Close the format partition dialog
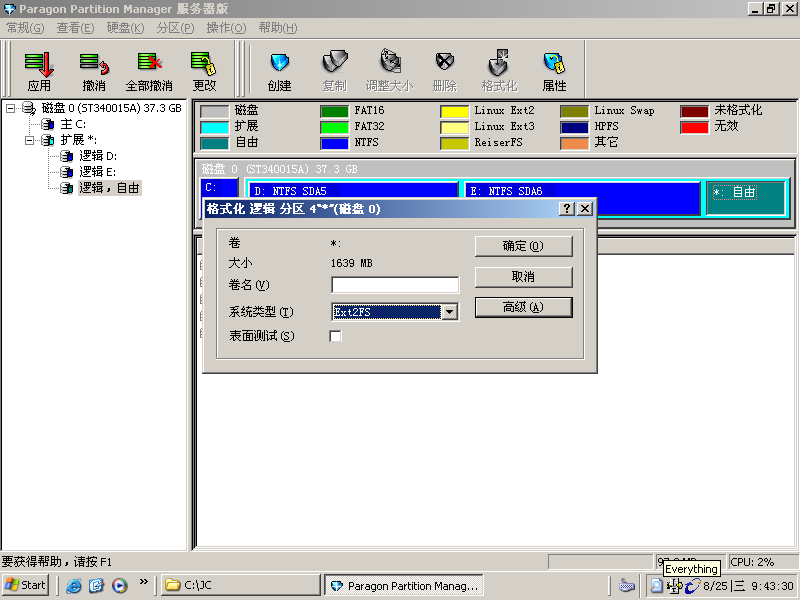This screenshot has height=600, width=800. pyautogui.click(x=585, y=208)
